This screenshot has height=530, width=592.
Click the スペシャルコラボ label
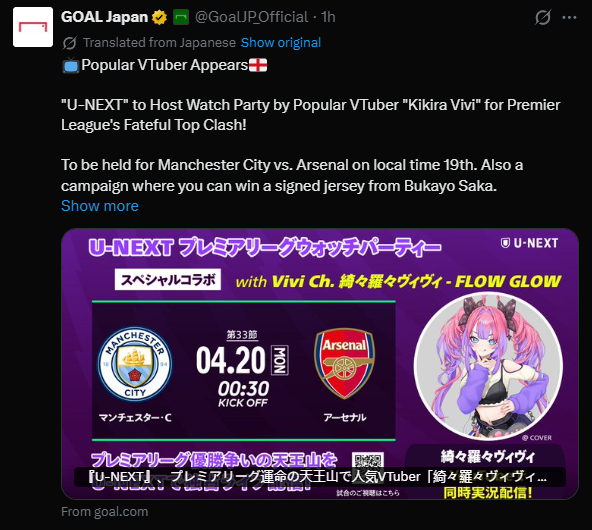coord(168,280)
